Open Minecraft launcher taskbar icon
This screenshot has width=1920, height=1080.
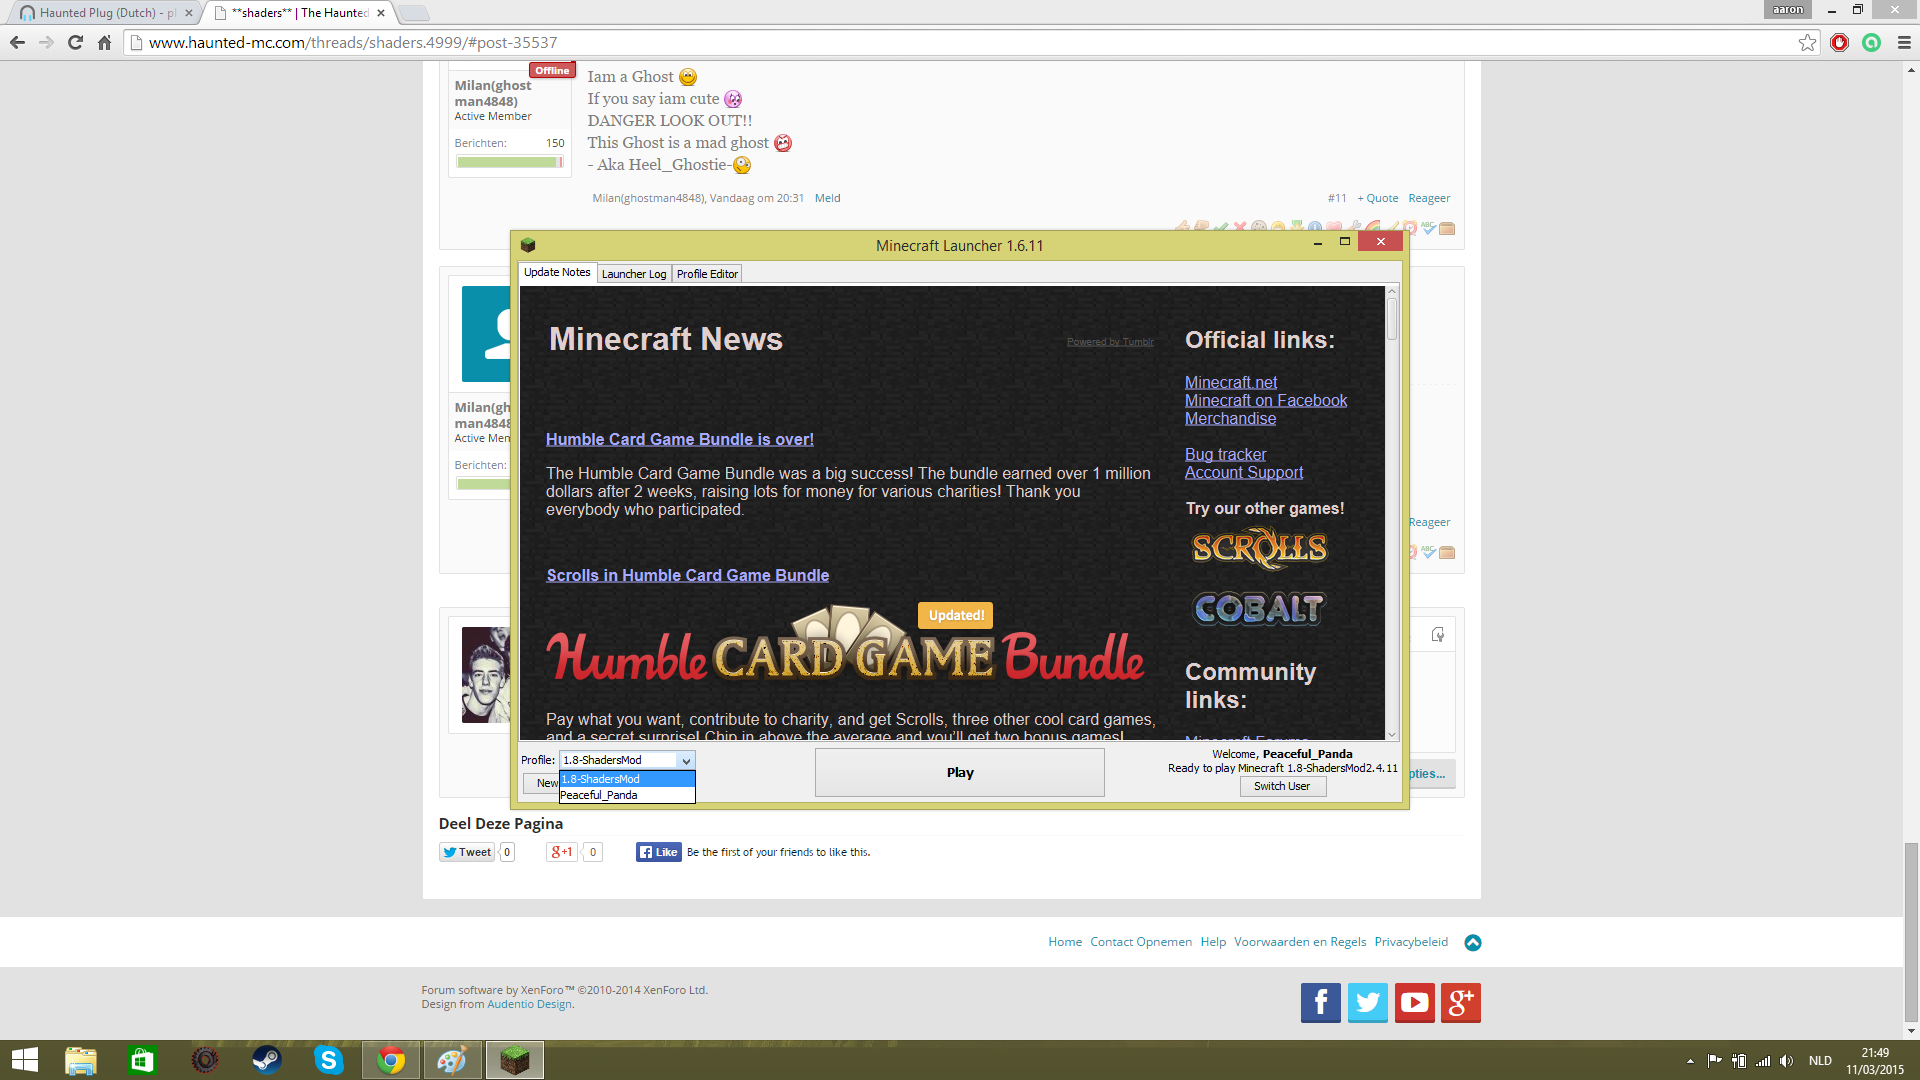click(515, 1060)
